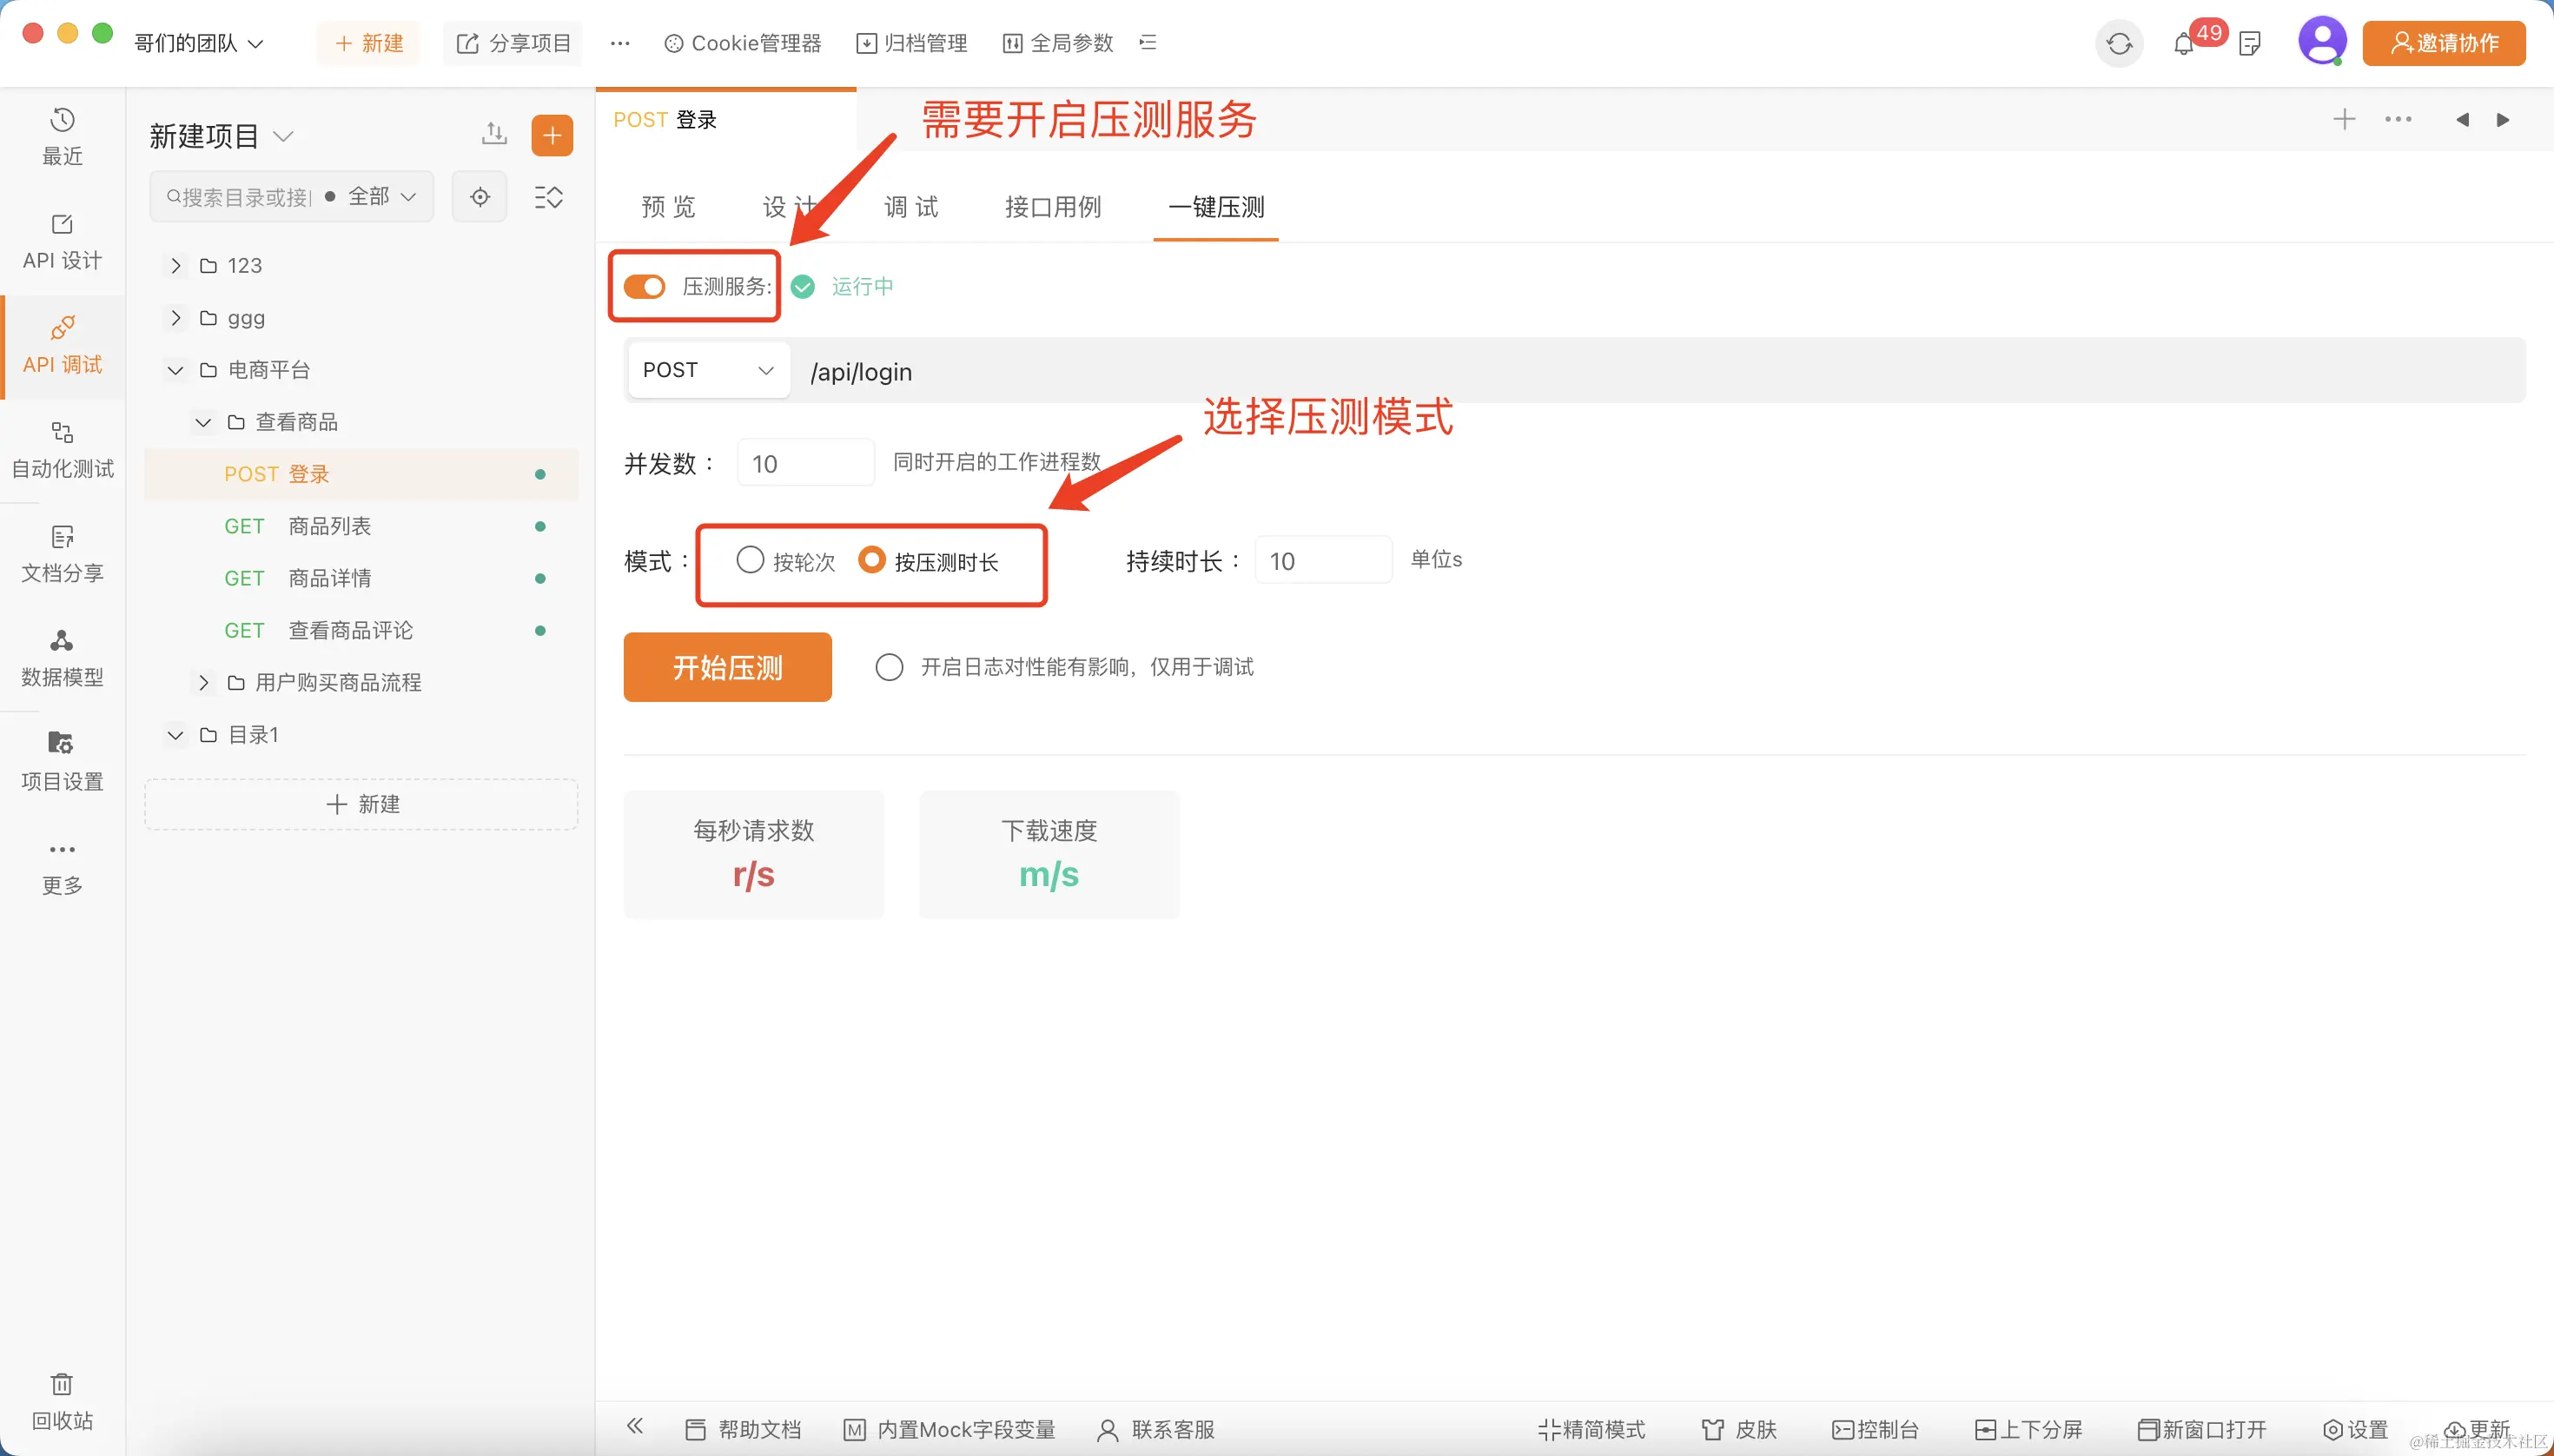Select API 调试 in the sidebar
The width and height of the screenshot is (2554, 1456).
62,345
